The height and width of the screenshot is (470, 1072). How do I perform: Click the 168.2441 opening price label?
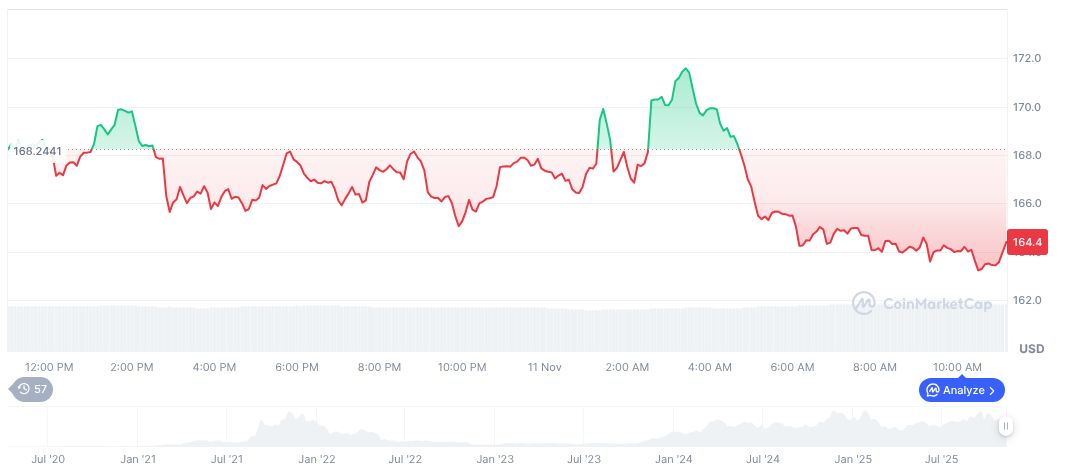pyautogui.click(x=37, y=151)
